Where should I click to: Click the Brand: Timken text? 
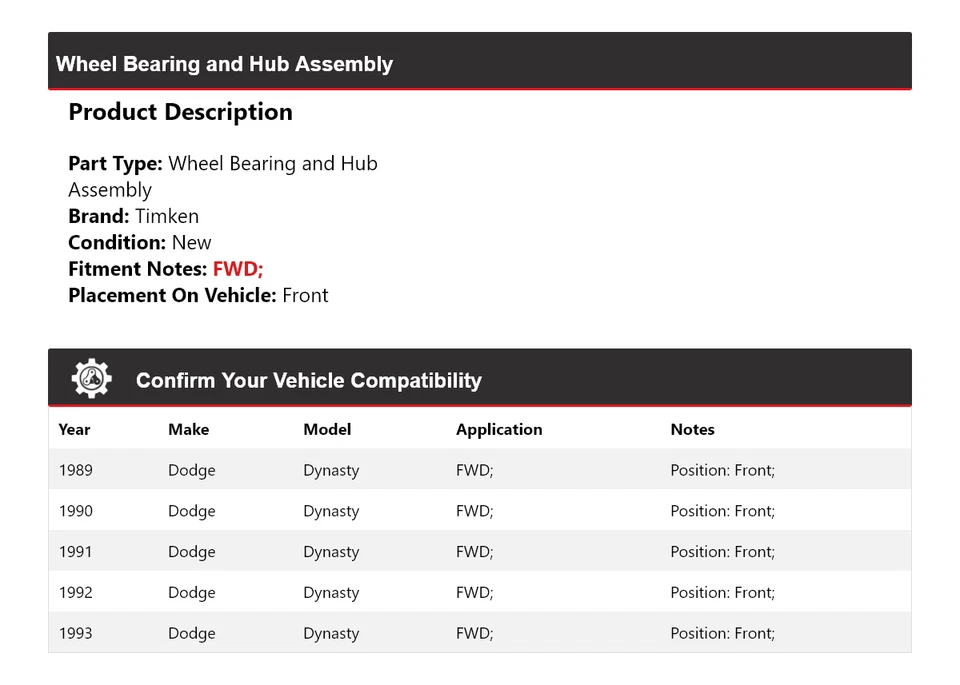coord(133,216)
